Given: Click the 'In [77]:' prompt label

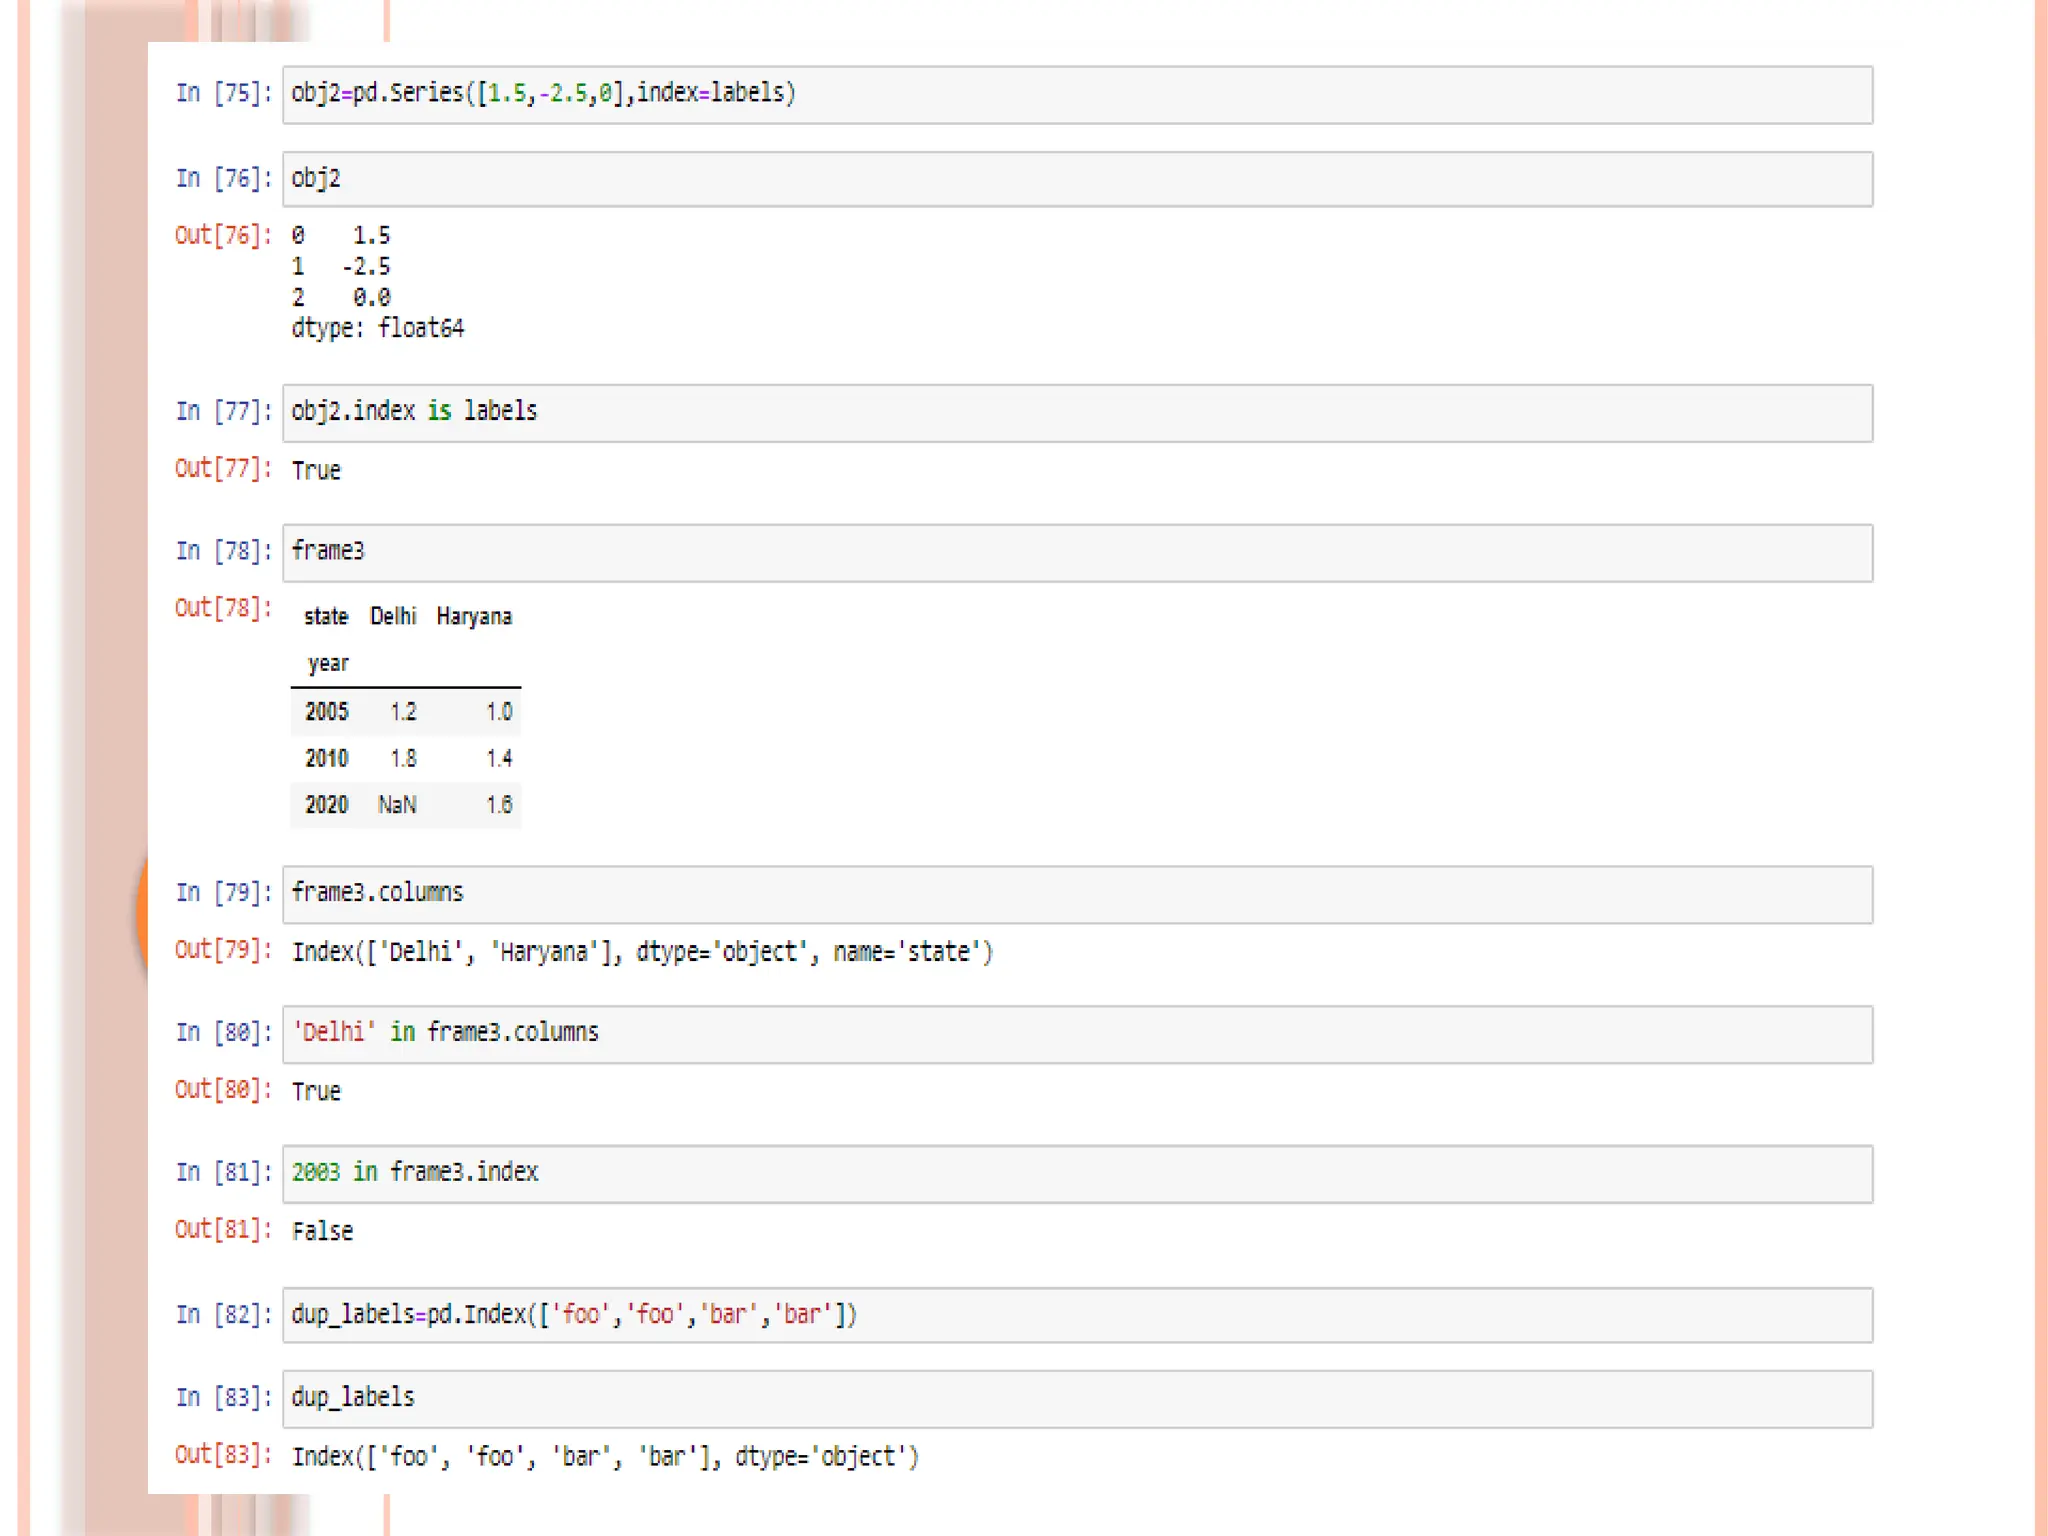Looking at the screenshot, I should click(x=224, y=411).
